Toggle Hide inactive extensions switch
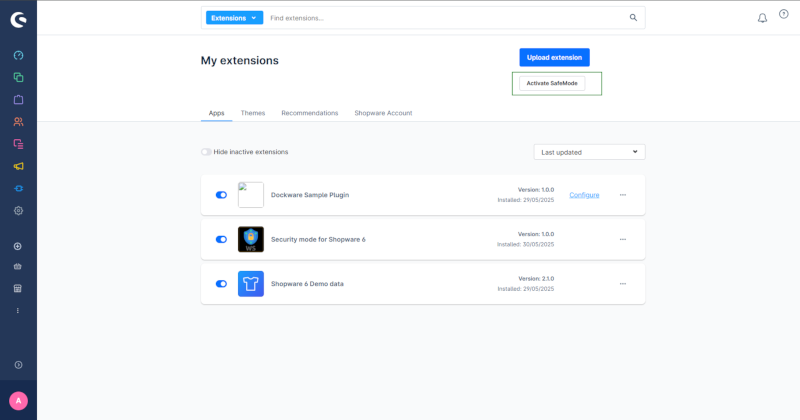This screenshot has height=420, width=800. click(x=206, y=152)
